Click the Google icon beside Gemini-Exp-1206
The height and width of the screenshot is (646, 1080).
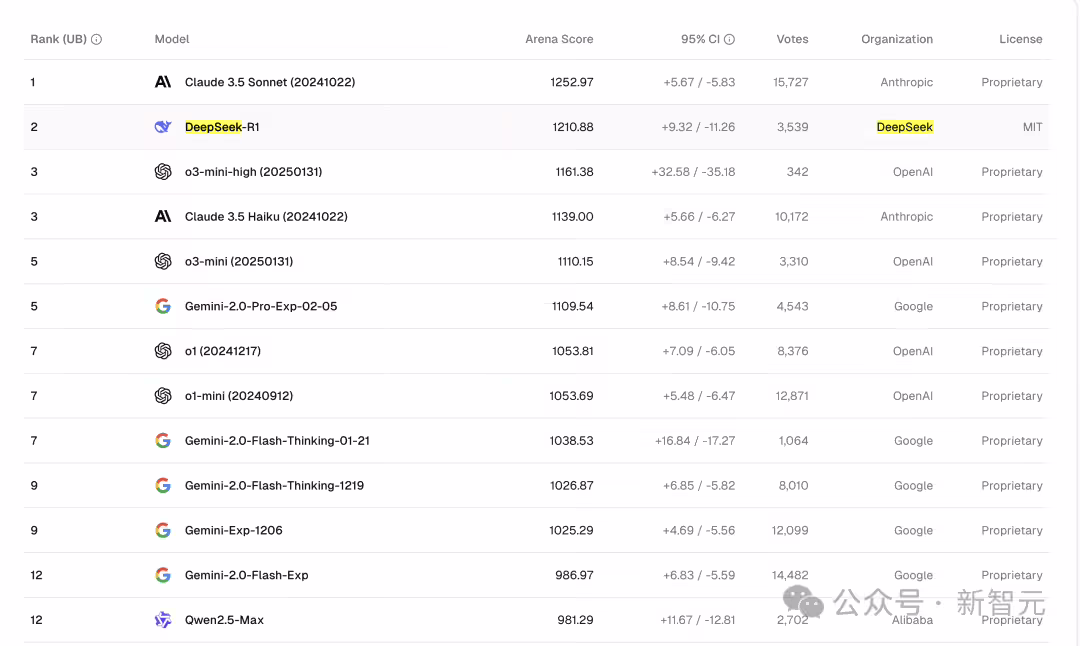click(x=163, y=530)
